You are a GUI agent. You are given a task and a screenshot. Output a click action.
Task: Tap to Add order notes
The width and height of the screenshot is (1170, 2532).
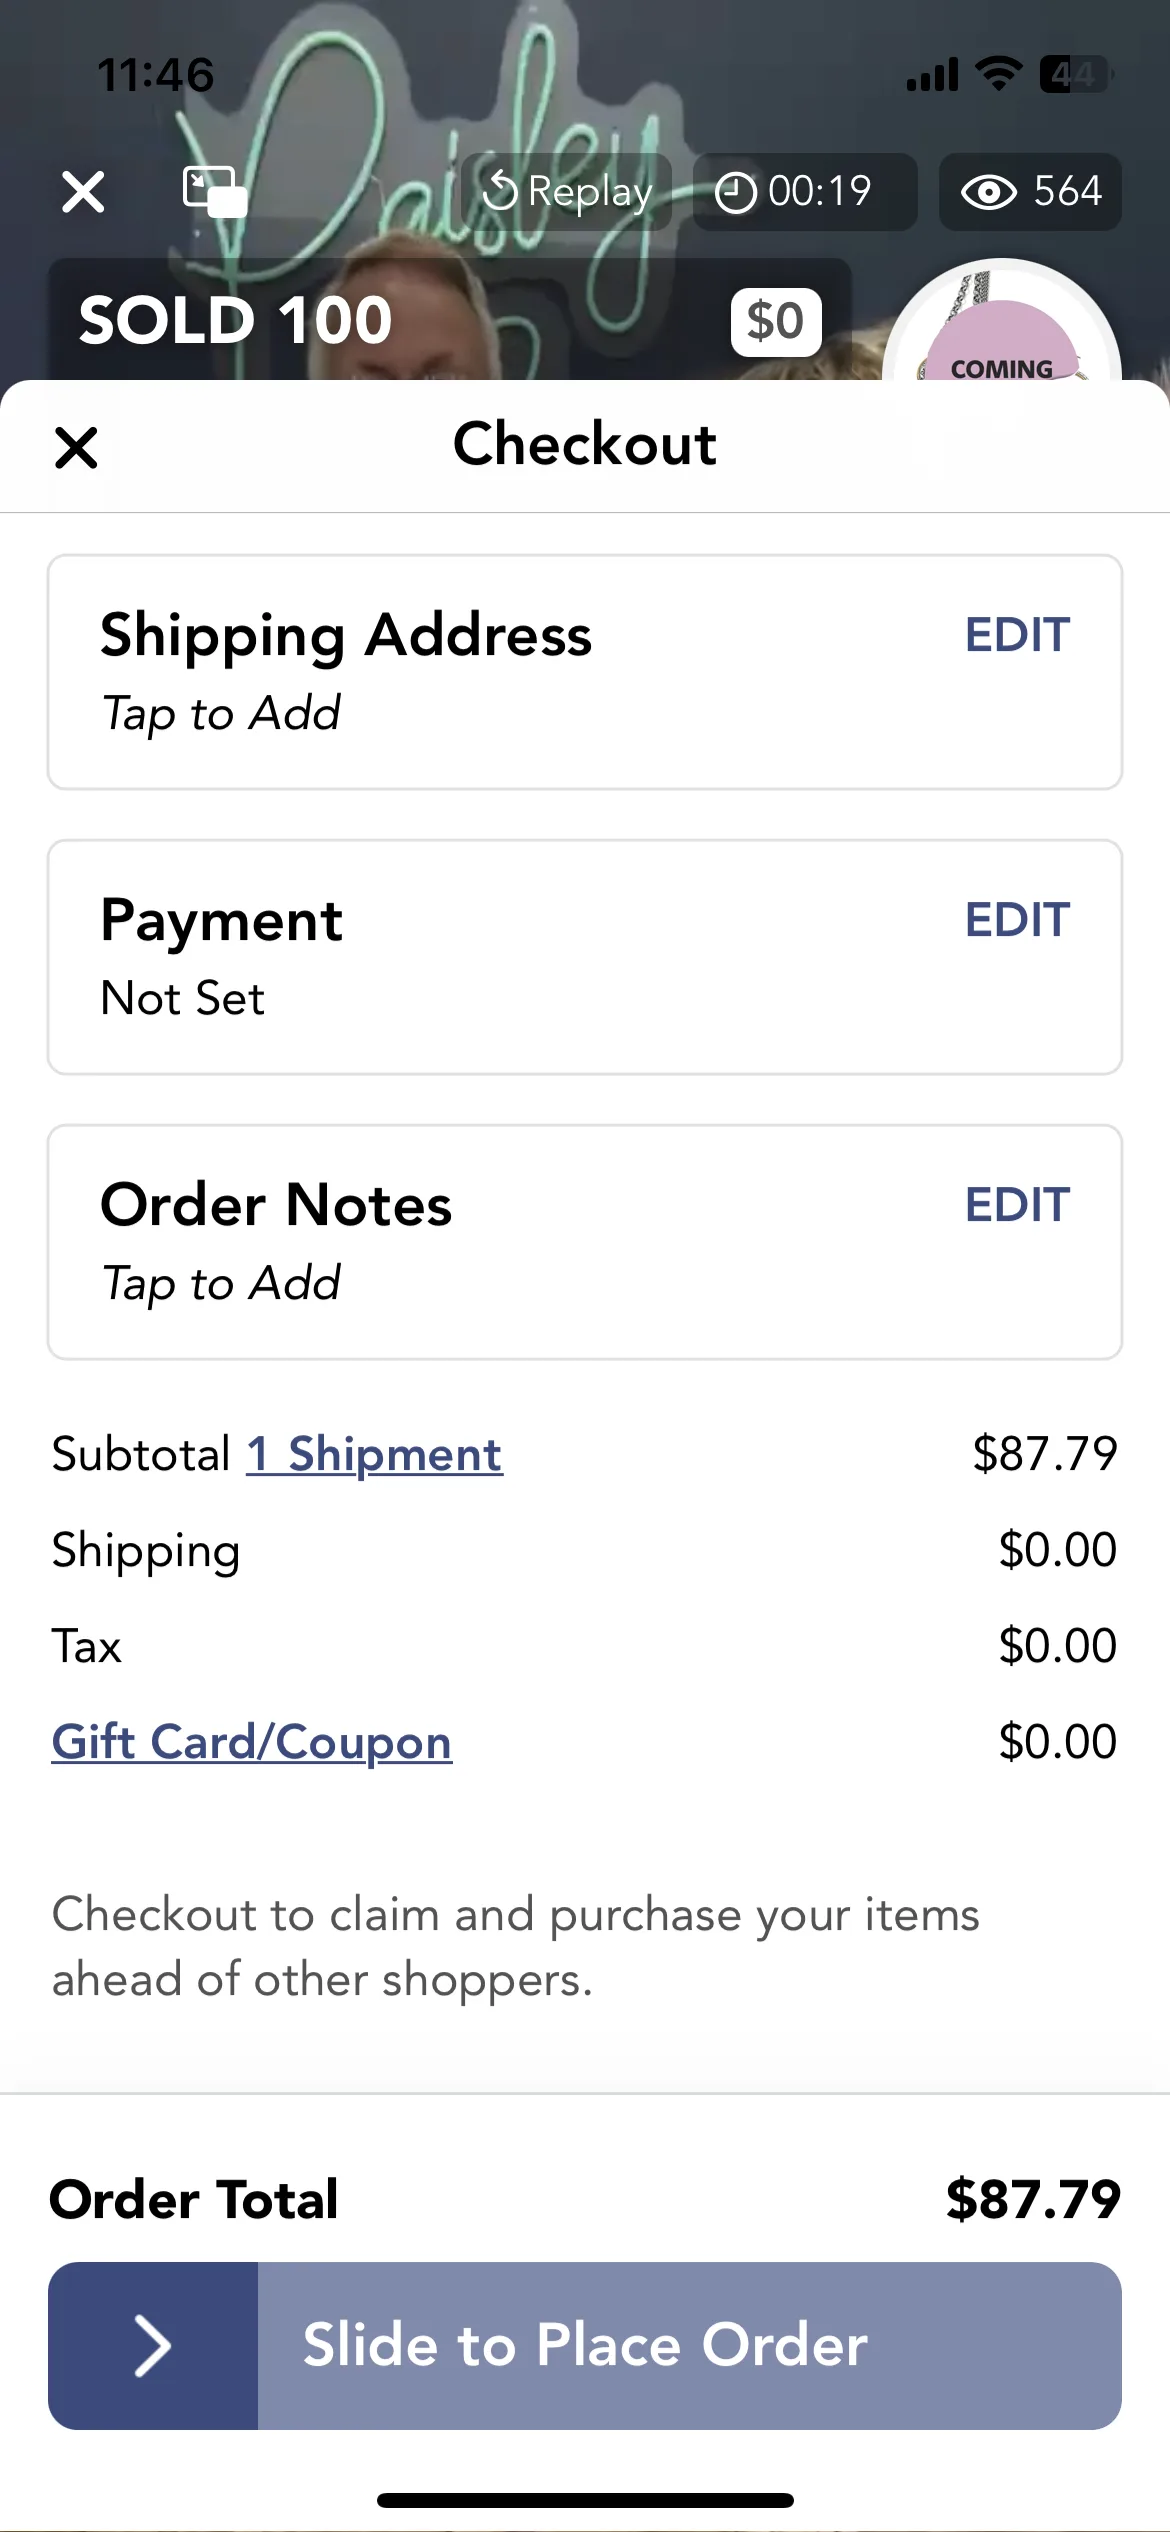(221, 1284)
